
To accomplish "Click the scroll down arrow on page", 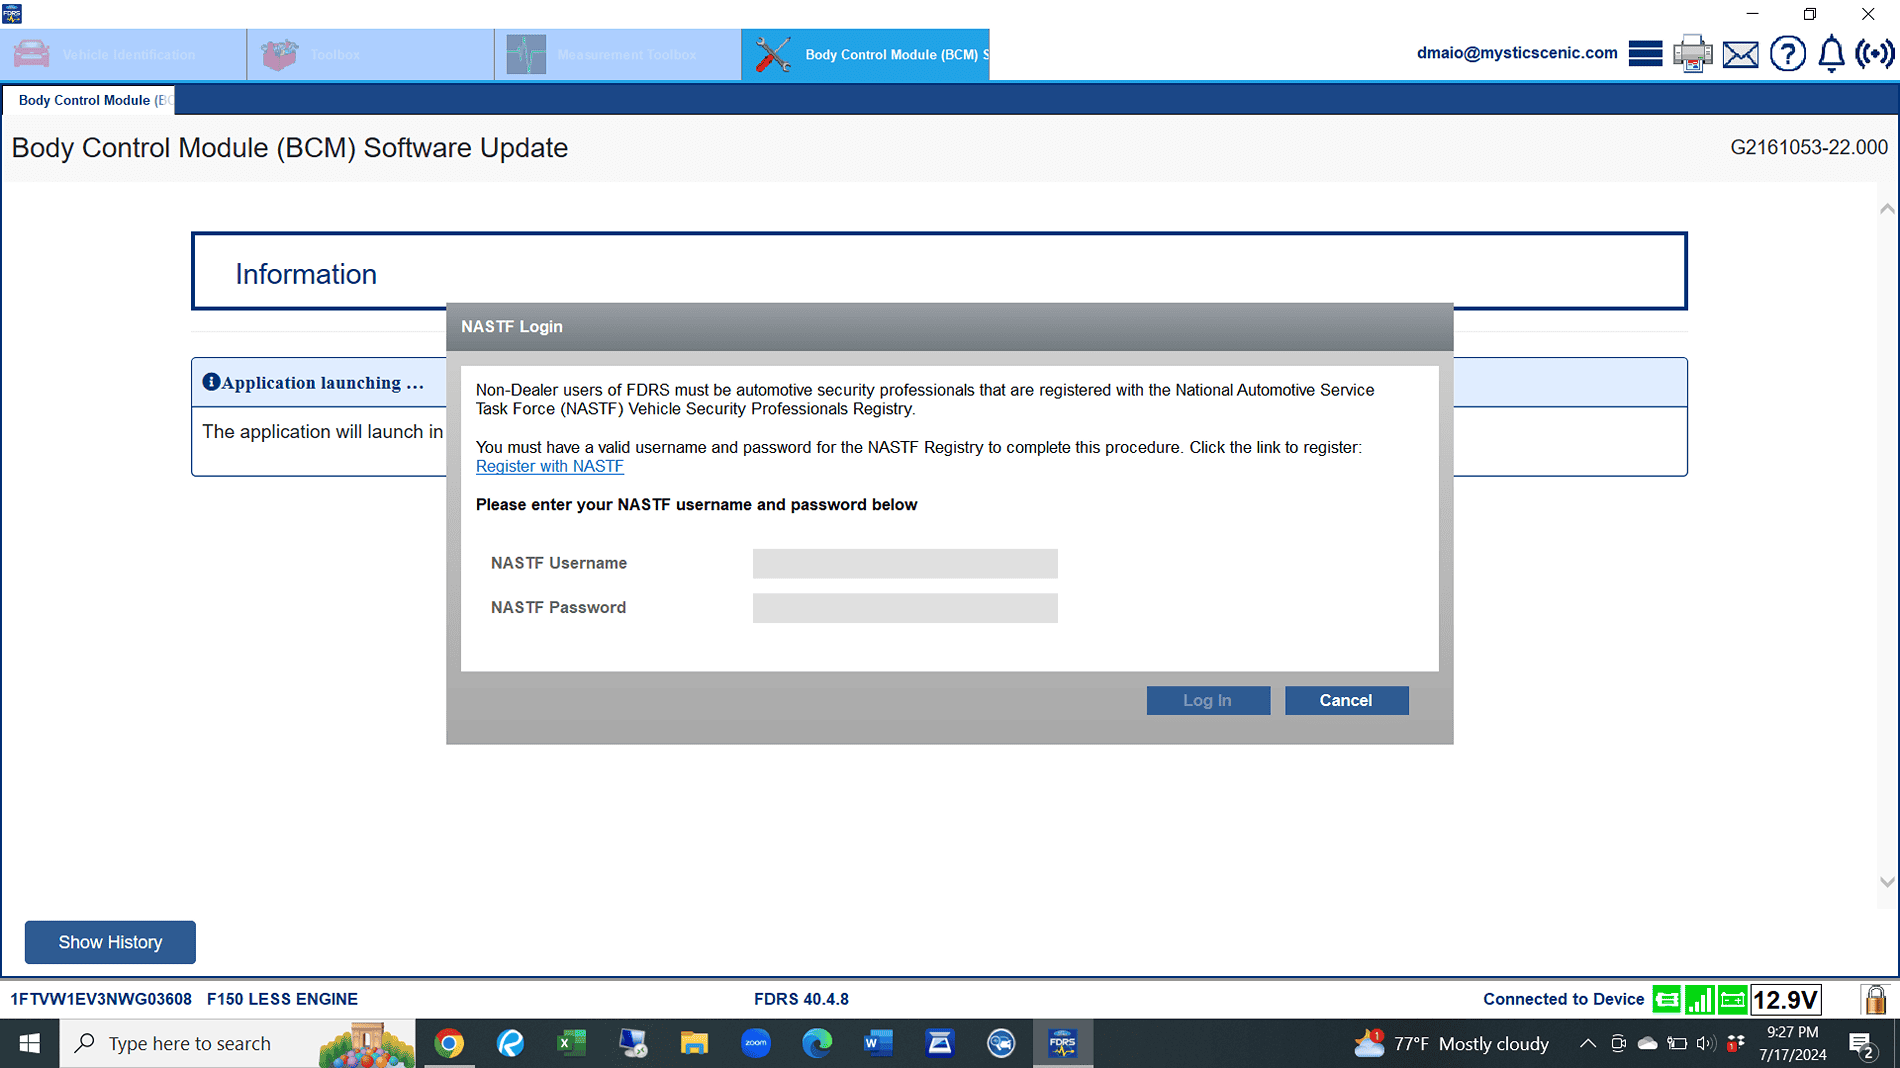I will coord(1887,882).
